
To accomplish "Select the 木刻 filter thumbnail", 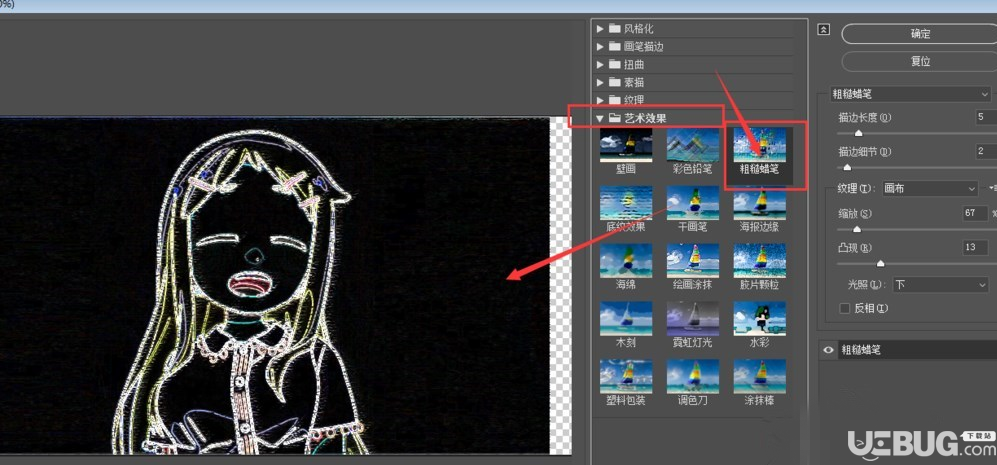I will point(626,319).
